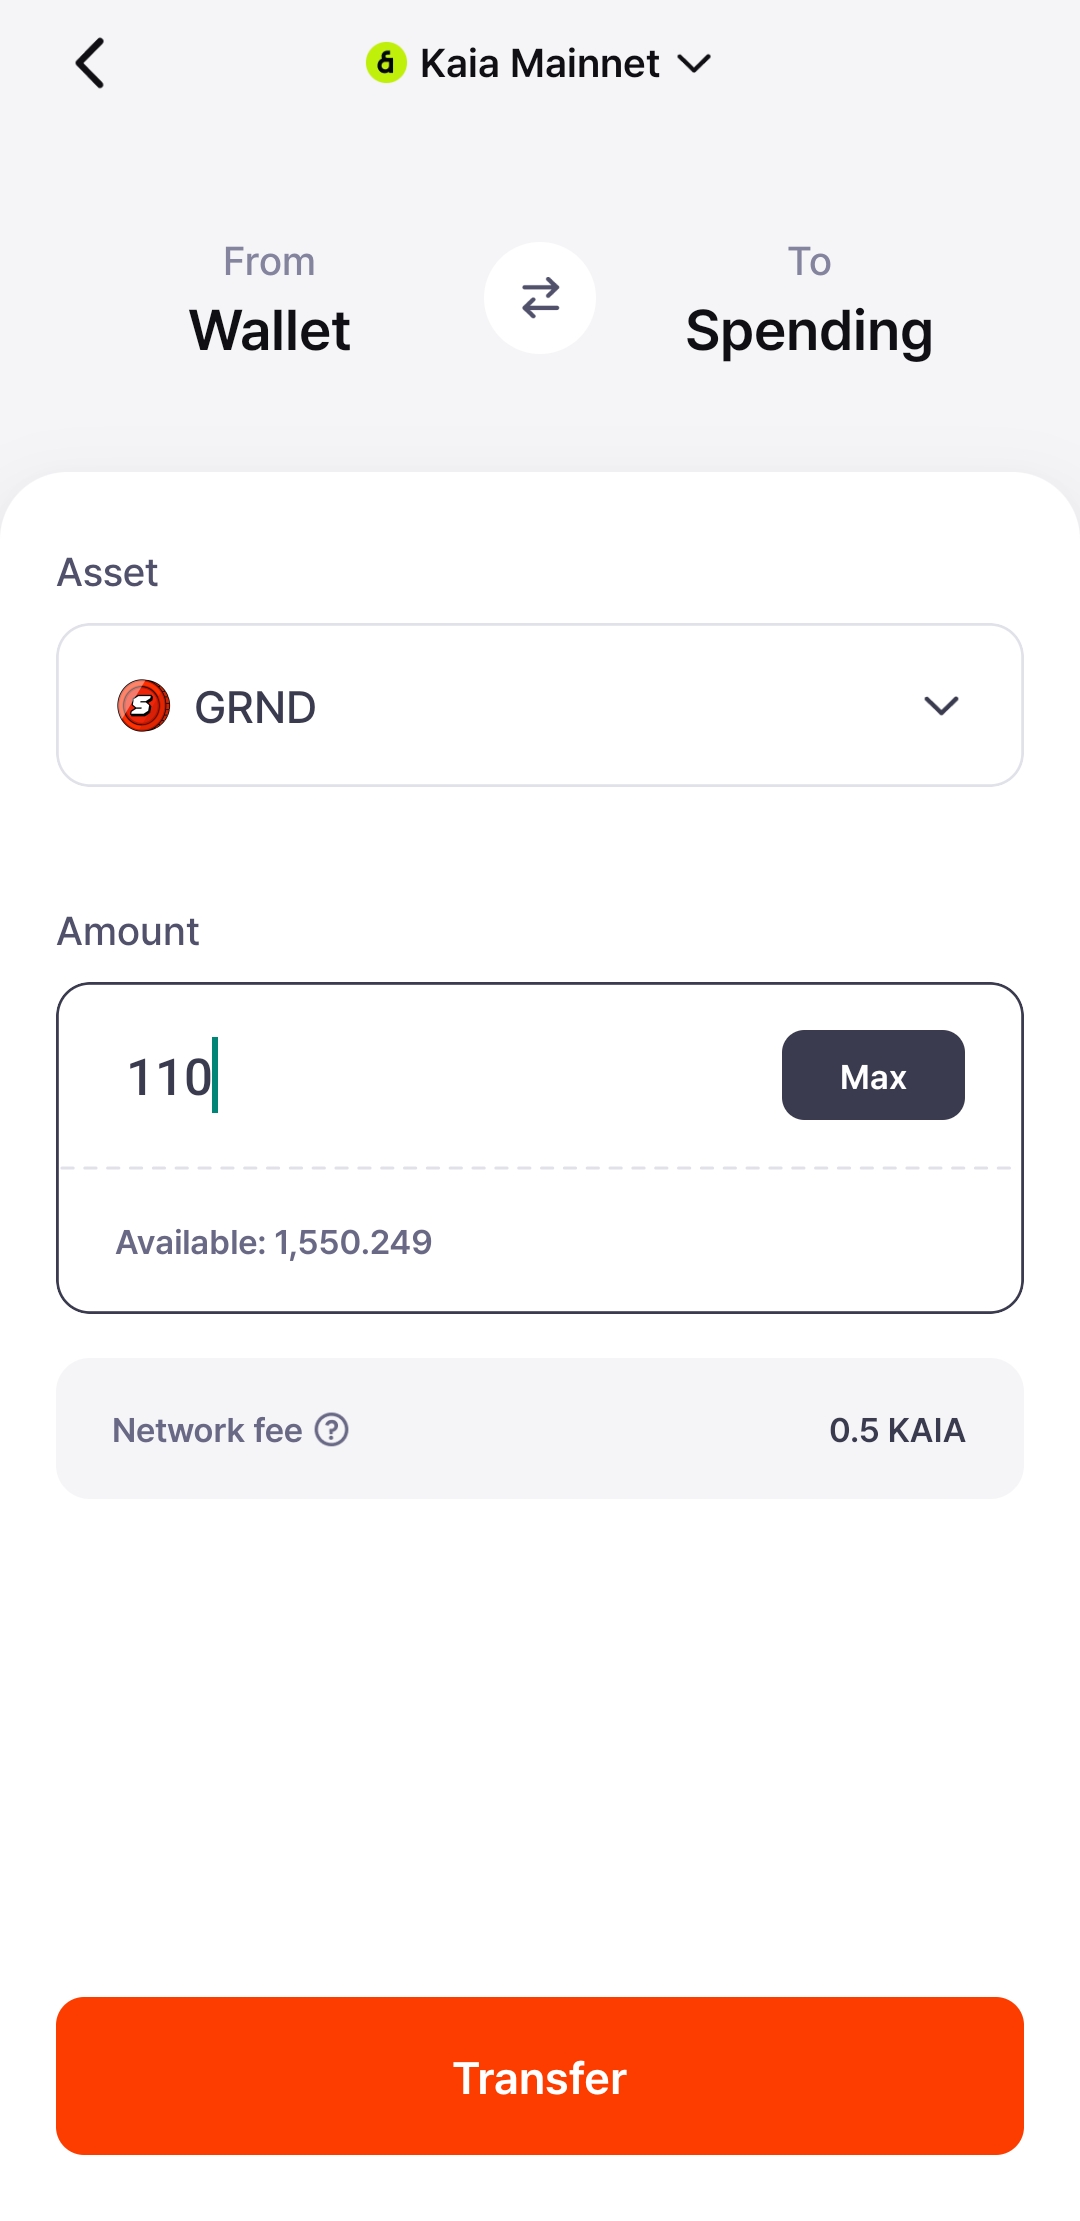The width and height of the screenshot is (1080, 2221).
Task: Click the Network fee label
Action: tap(207, 1430)
